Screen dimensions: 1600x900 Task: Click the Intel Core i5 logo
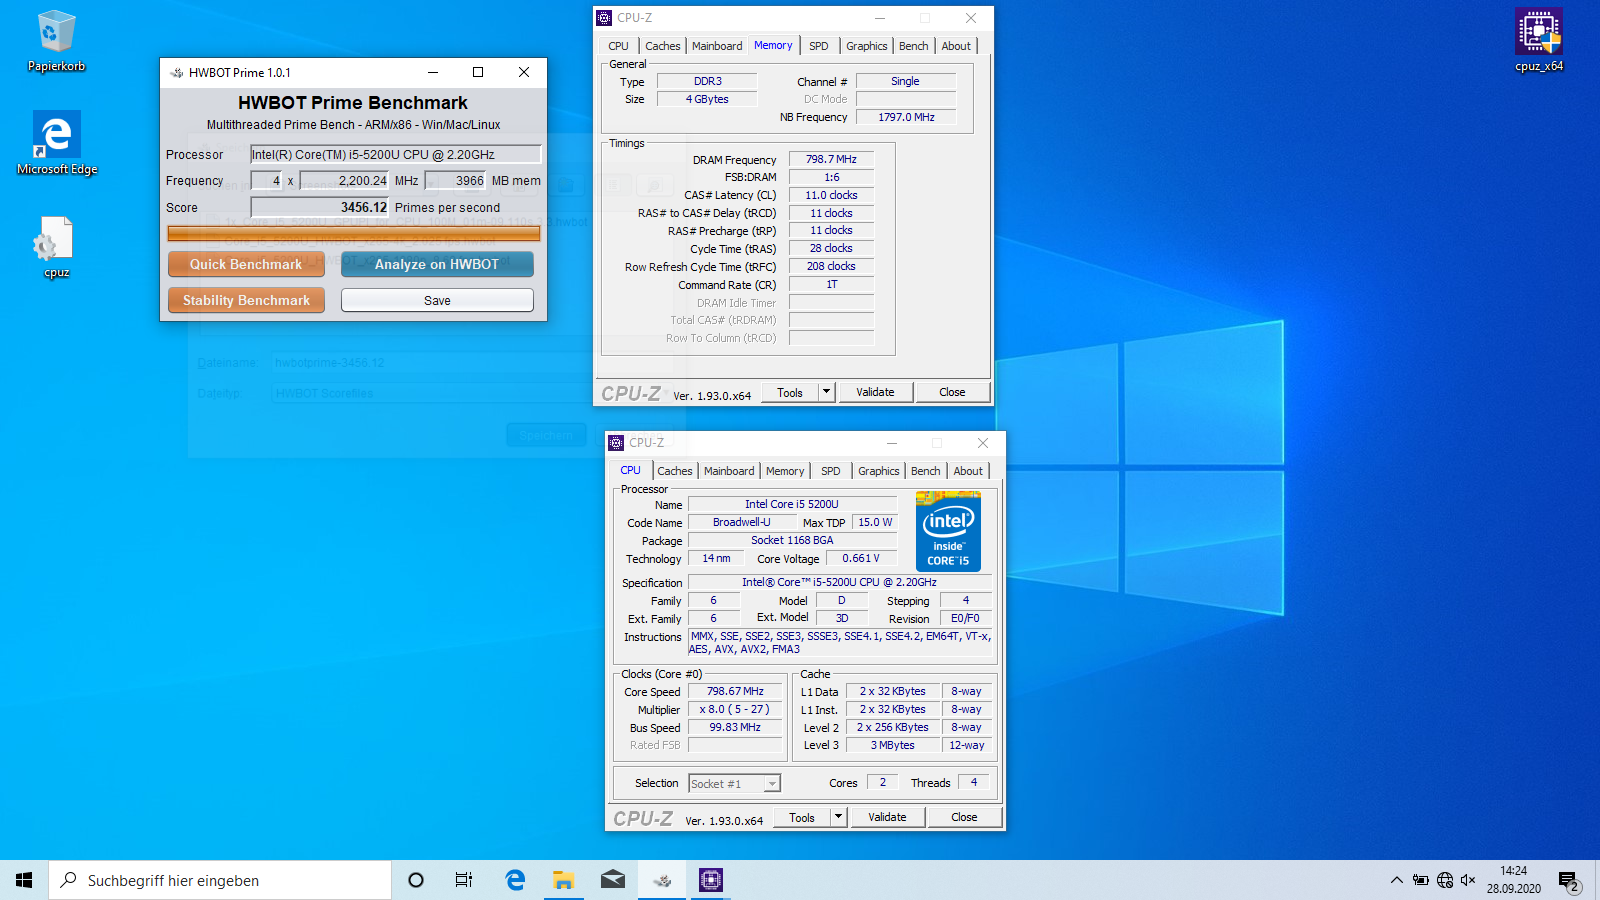point(948,531)
